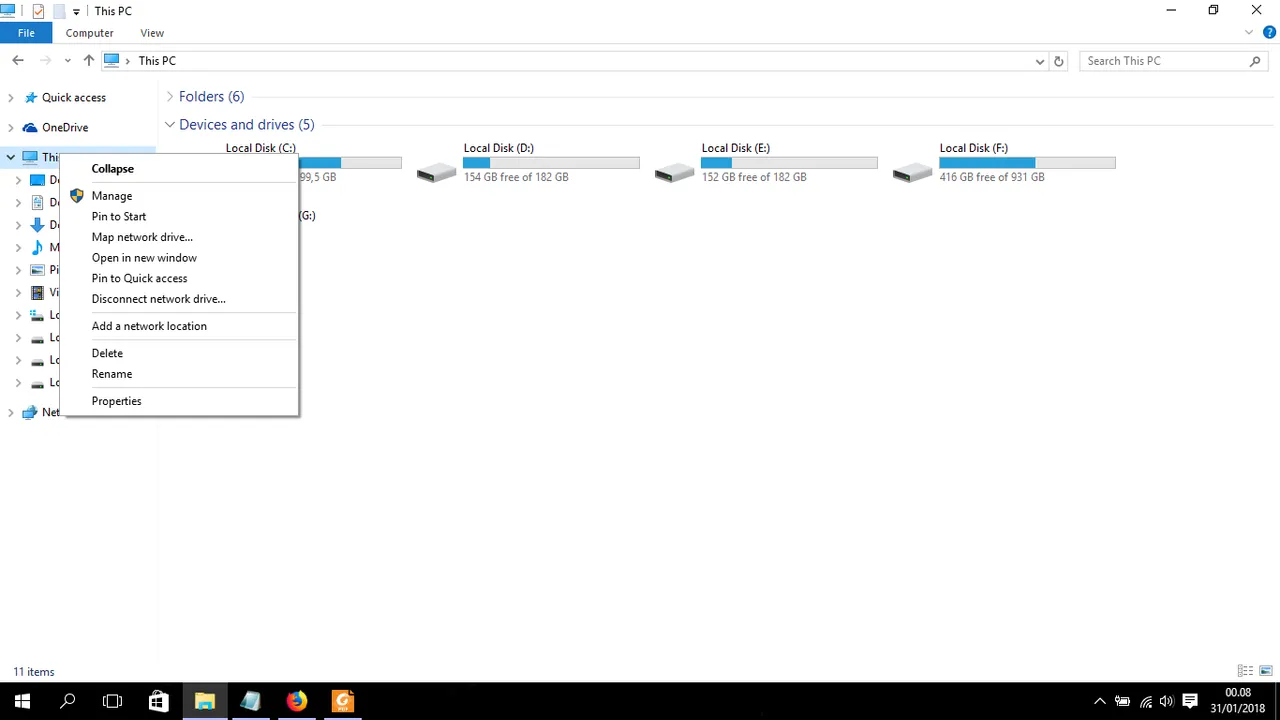This screenshot has height=720, width=1280.
Task: Expand the Folders (6) group
Action: tap(170, 96)
